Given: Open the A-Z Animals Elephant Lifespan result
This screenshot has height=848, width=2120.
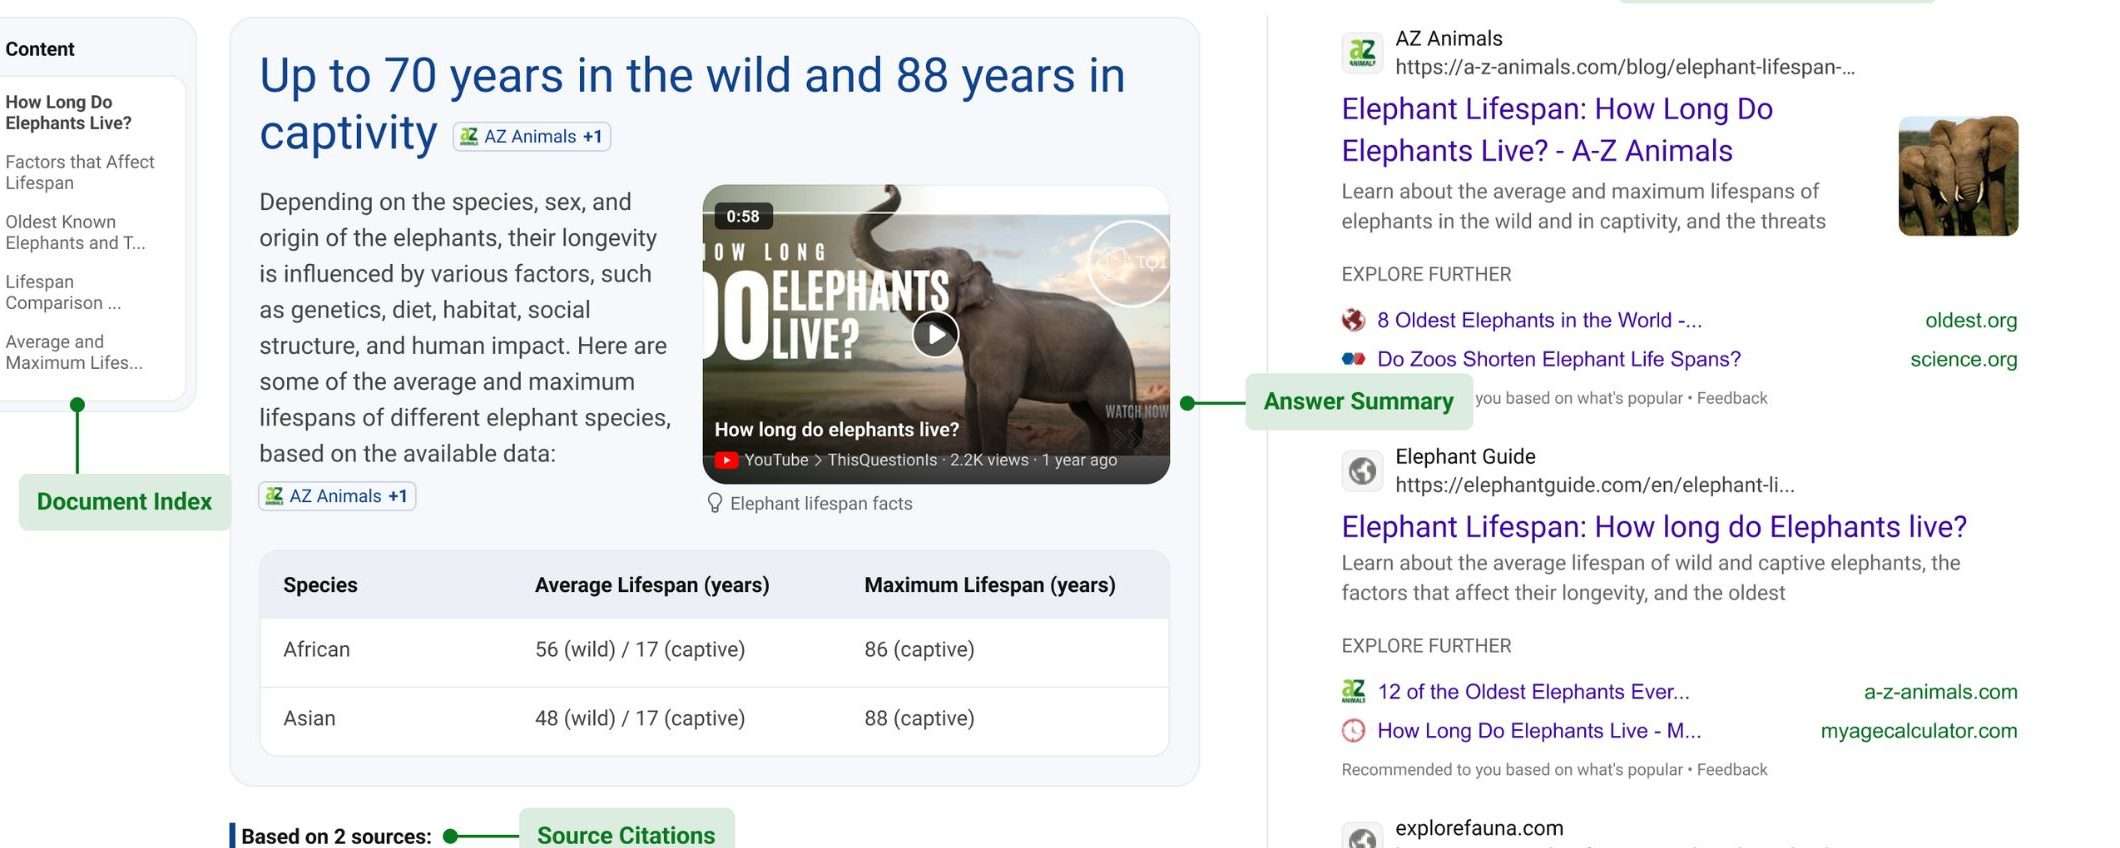Looking at the screenshot, I should pos(1556,129).
